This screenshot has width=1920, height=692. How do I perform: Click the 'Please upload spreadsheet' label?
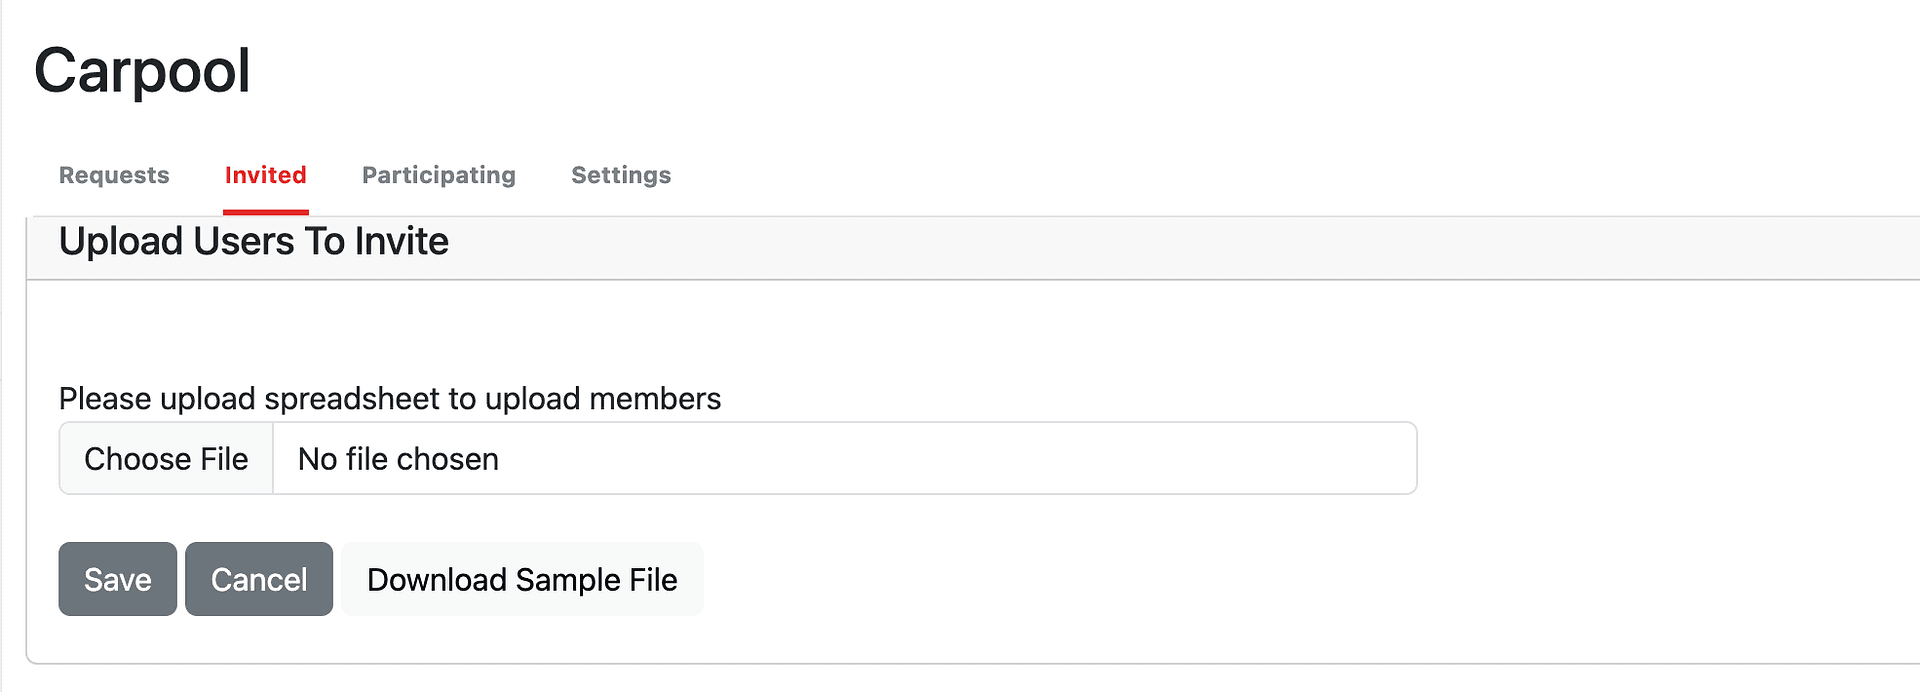390,399
